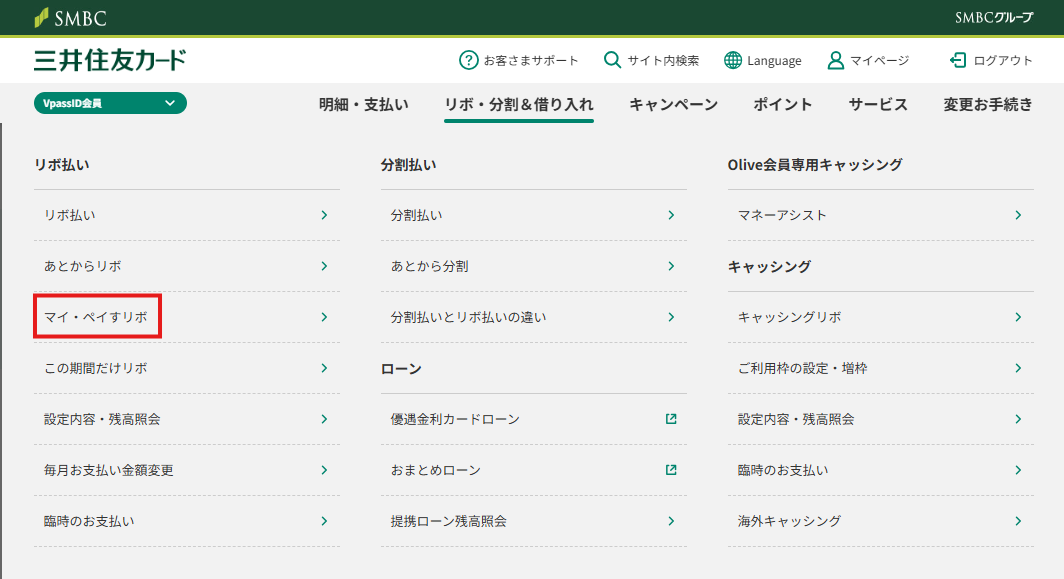The image size is (1064, 579).
Task: Open the リボ・分割&借り入れ menu
Action: [519, 104]
